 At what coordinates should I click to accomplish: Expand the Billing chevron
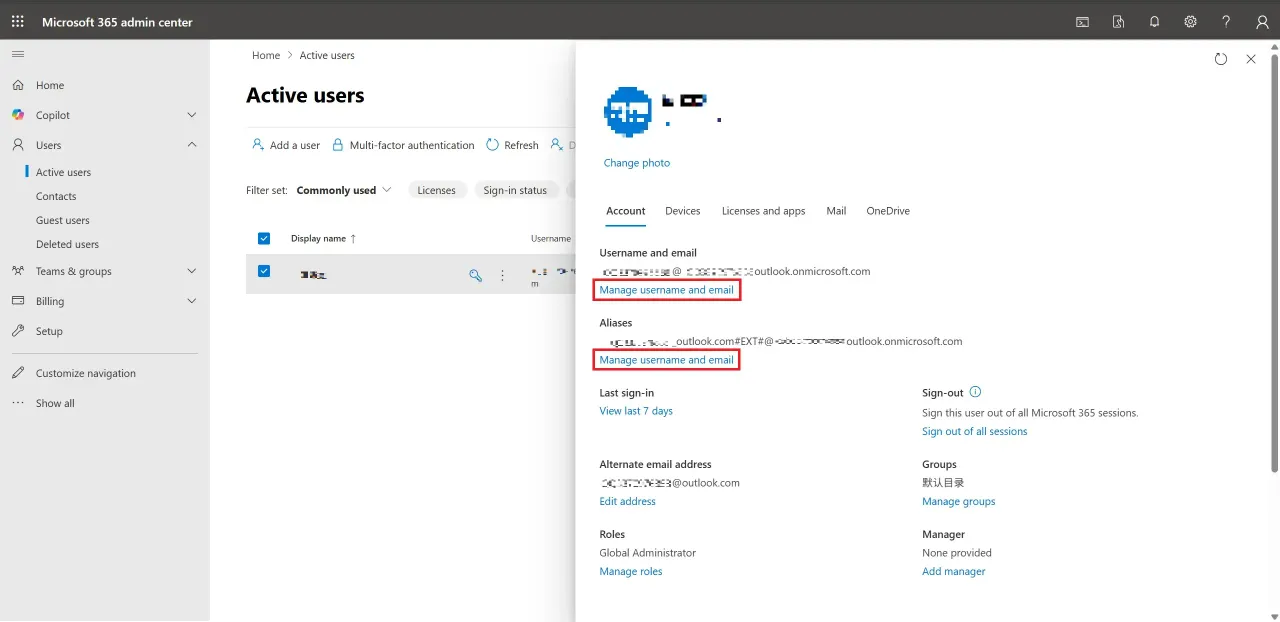click(x=192, y=301)
